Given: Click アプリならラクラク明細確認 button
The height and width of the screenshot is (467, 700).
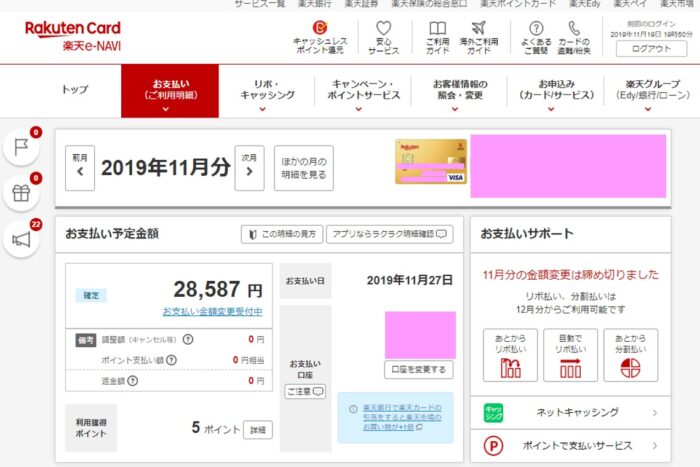Looking at the screenshot, I should (390, 234).
